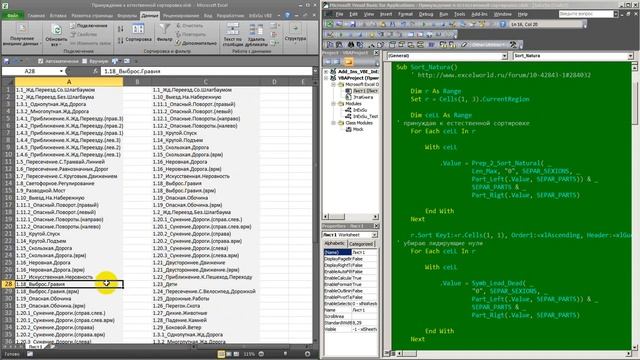The height and width of the screenshot is (360, 640).
Task: Open the Name Box dropdown arrow
Action: coord(61,71)
